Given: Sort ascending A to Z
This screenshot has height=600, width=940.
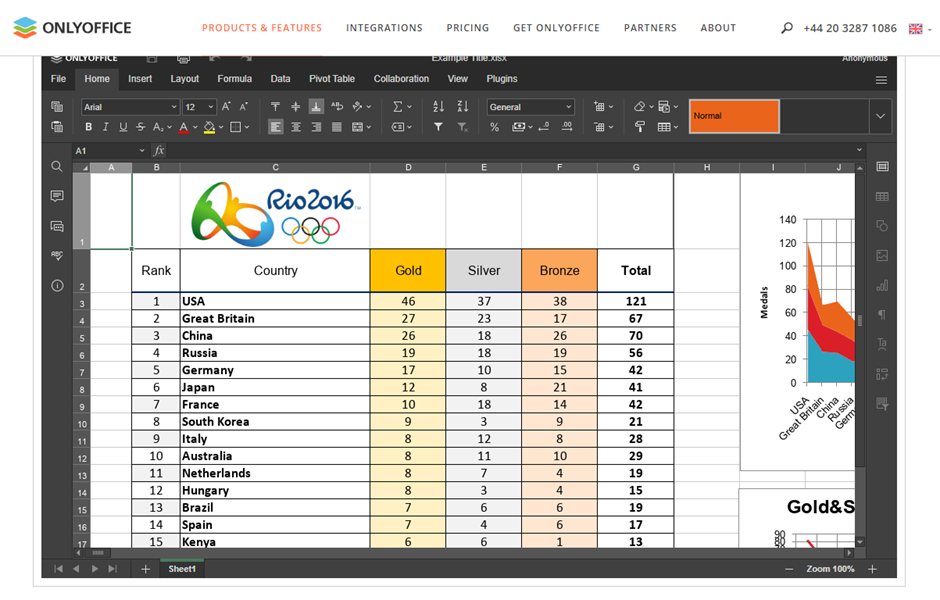Looking at the screenshot, I should [x=438, y=107].
